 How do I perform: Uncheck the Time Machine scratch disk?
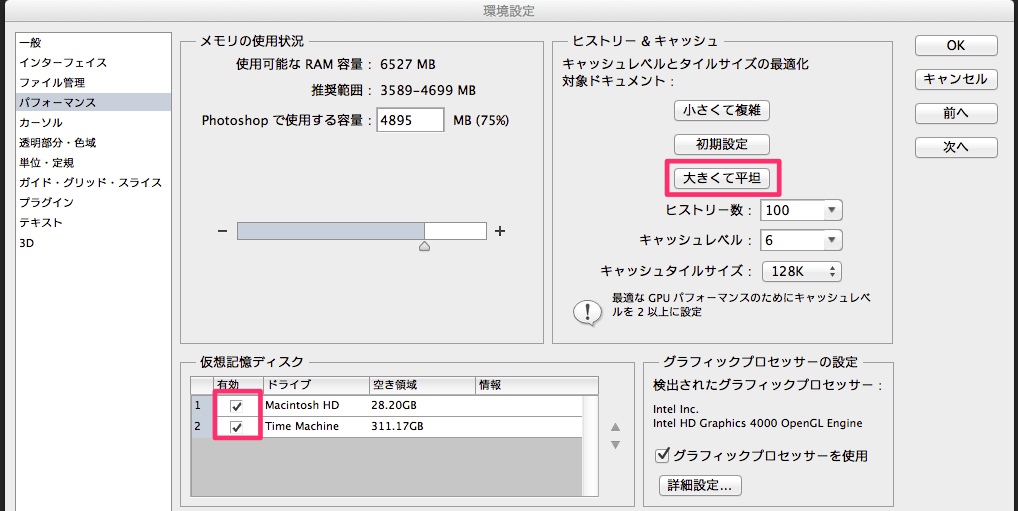pos(237,427)
